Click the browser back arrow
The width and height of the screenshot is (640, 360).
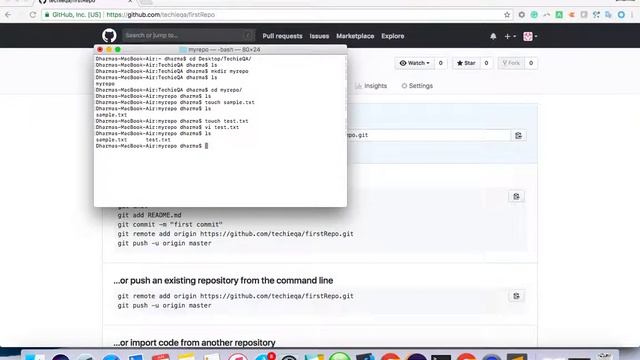click(8, 15)
